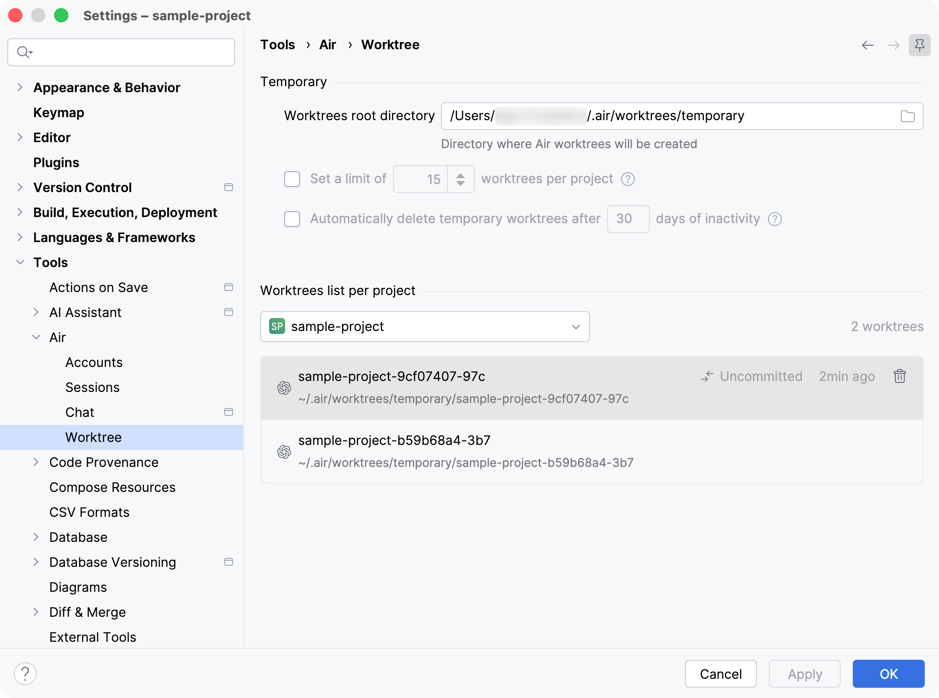This screenshot has height=698, width=939.
Task: Open External Tools settings
Action: pyautogui.click(x=93, y=637)
